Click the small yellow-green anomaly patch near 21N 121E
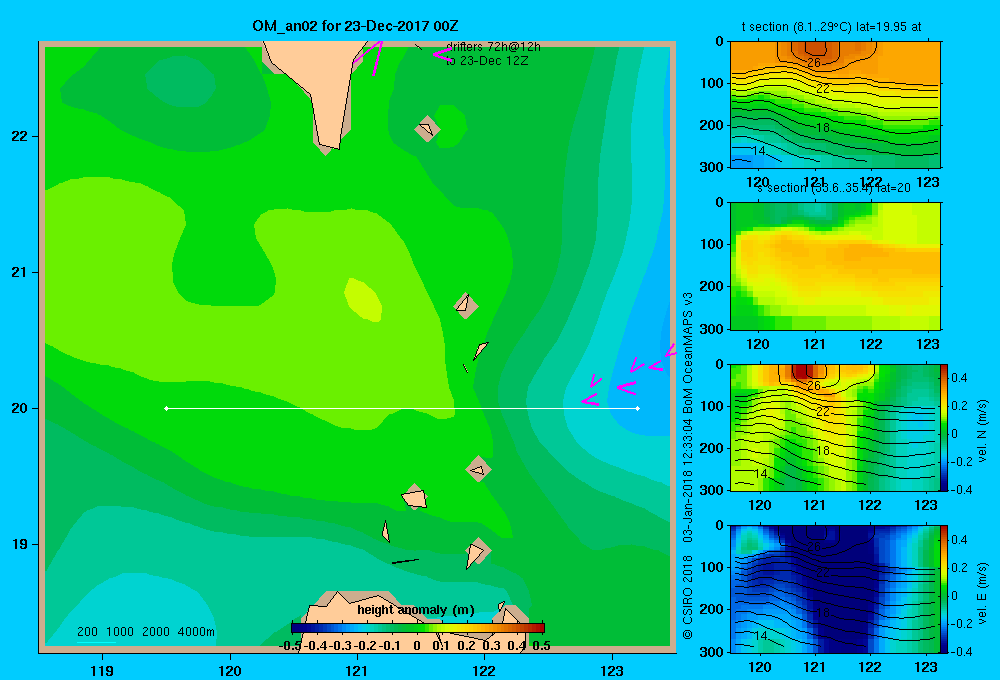Image resolution: width=1000 pixels, height=680 pixels. pyautogui.click(x=363, y=300)
